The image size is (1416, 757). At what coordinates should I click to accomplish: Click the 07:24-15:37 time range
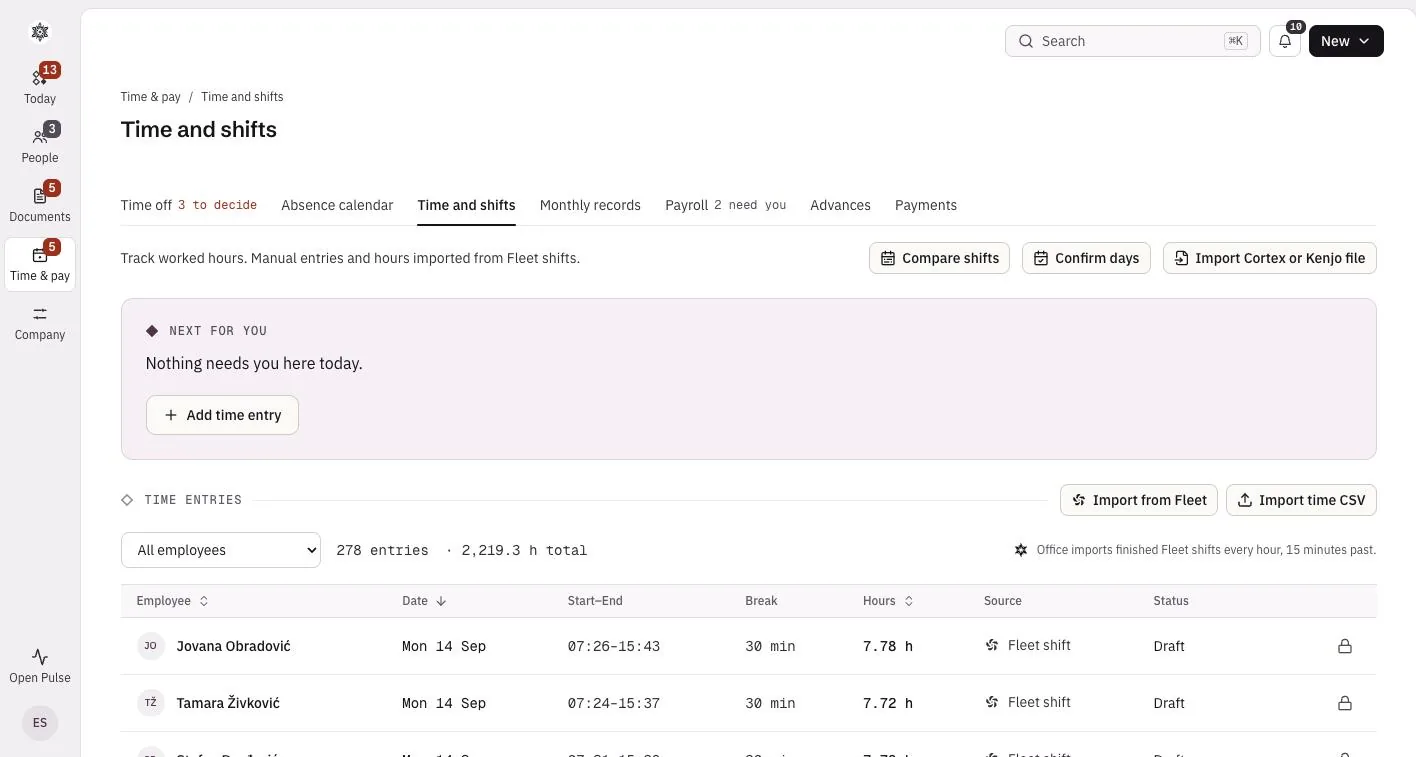[x=614, y=703]
